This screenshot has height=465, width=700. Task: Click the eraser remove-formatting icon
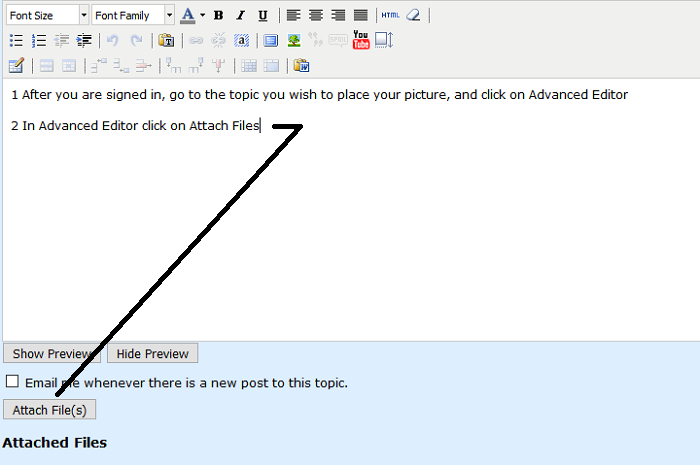coord(413,15)
